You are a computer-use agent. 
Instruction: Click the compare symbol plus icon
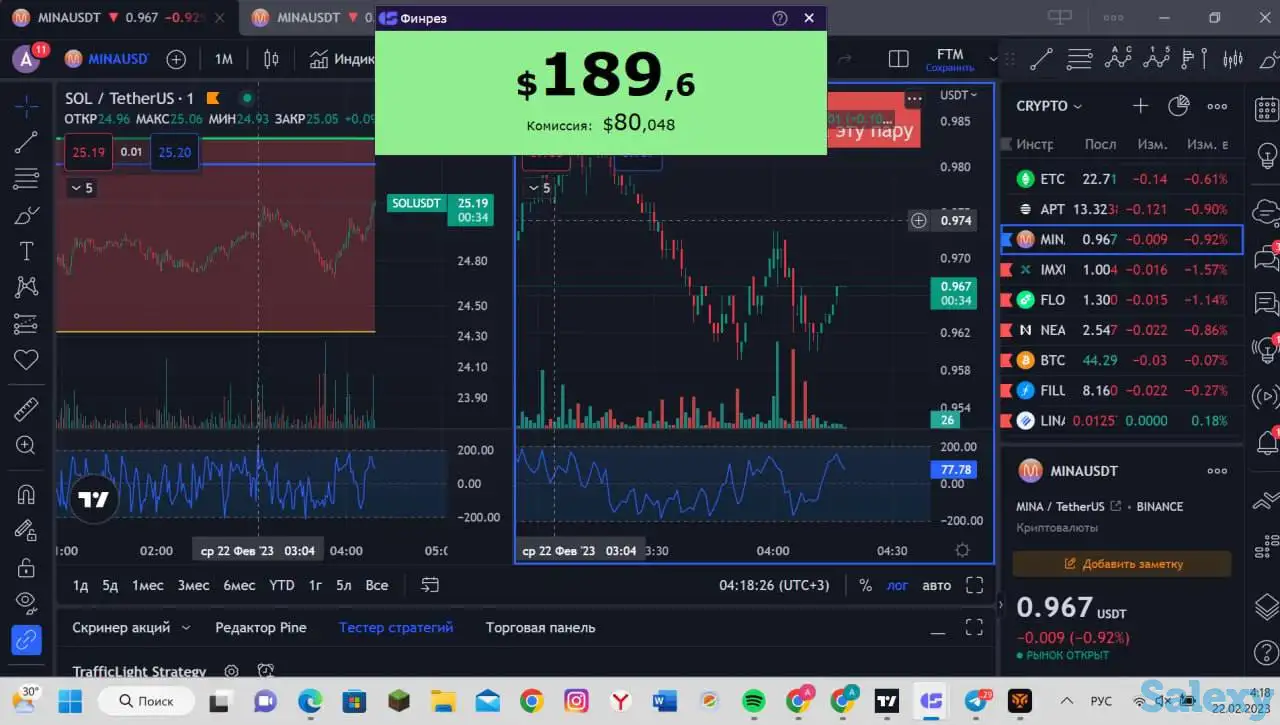176,59
